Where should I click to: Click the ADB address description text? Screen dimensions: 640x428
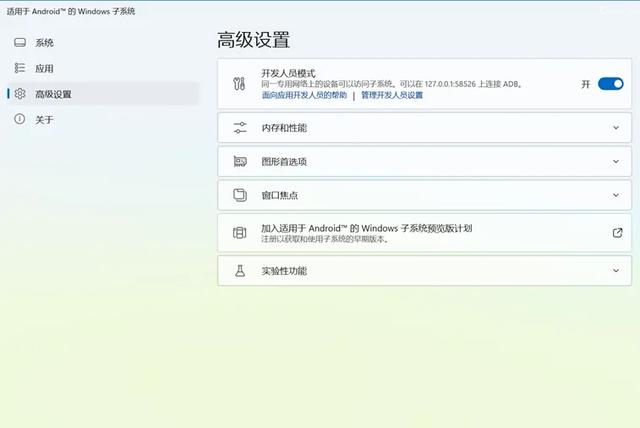click(392, 84)
